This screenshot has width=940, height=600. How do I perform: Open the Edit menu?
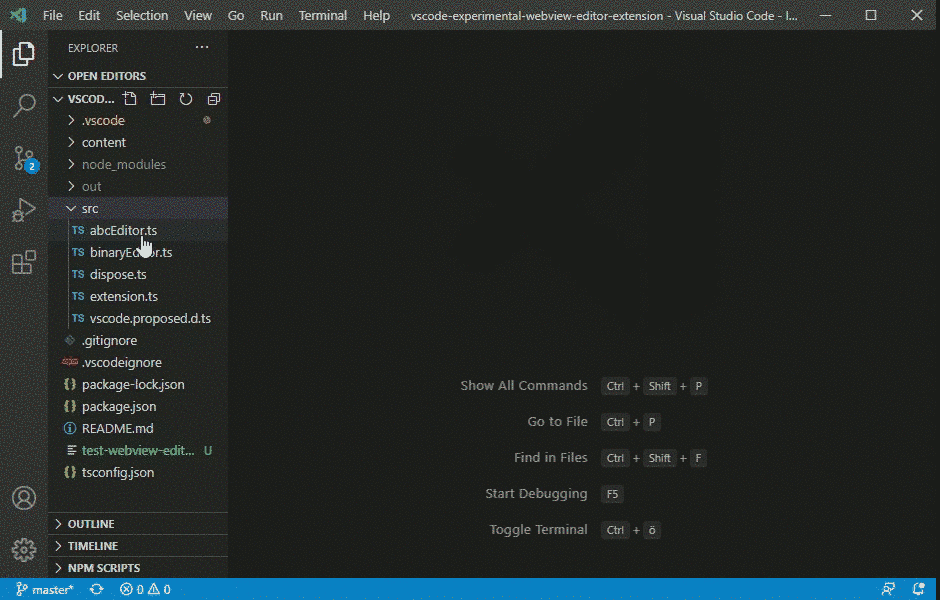89,16
